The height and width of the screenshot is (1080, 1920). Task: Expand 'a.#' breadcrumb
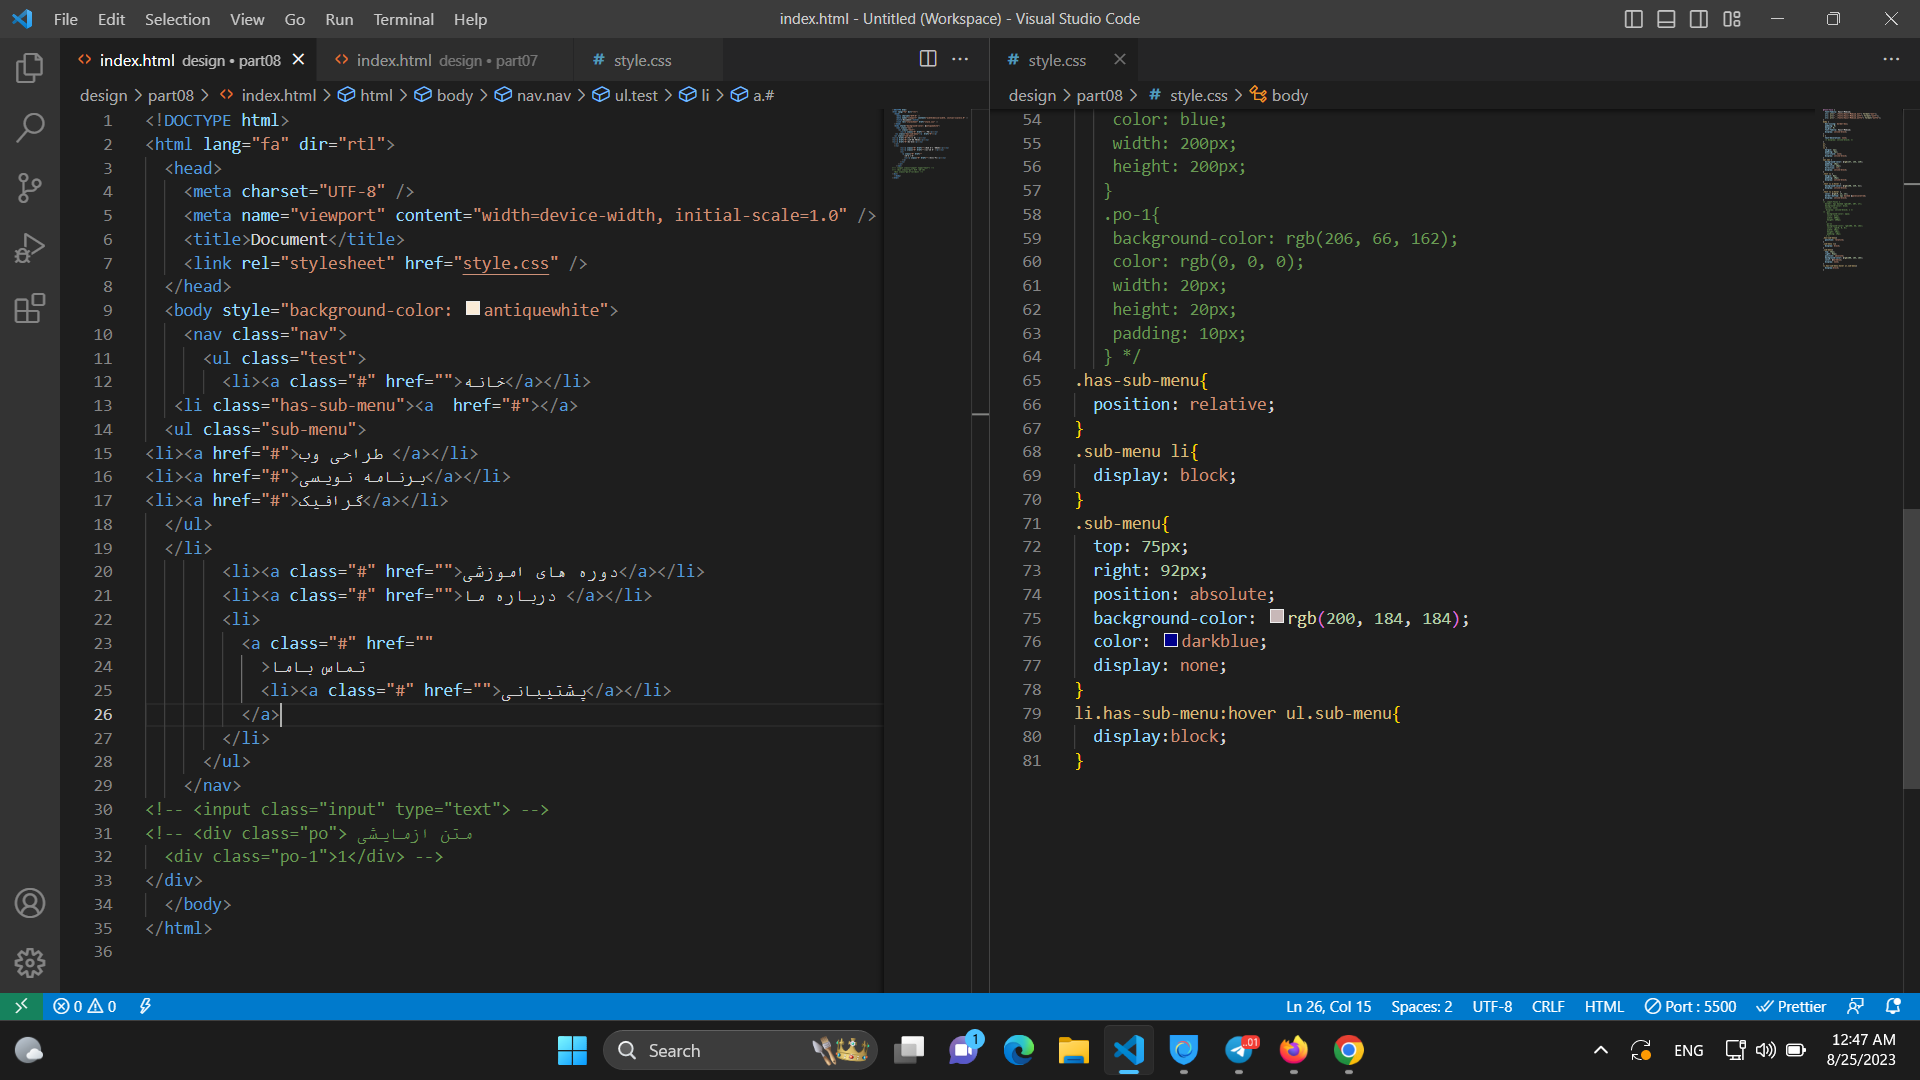tap(753, 95)
